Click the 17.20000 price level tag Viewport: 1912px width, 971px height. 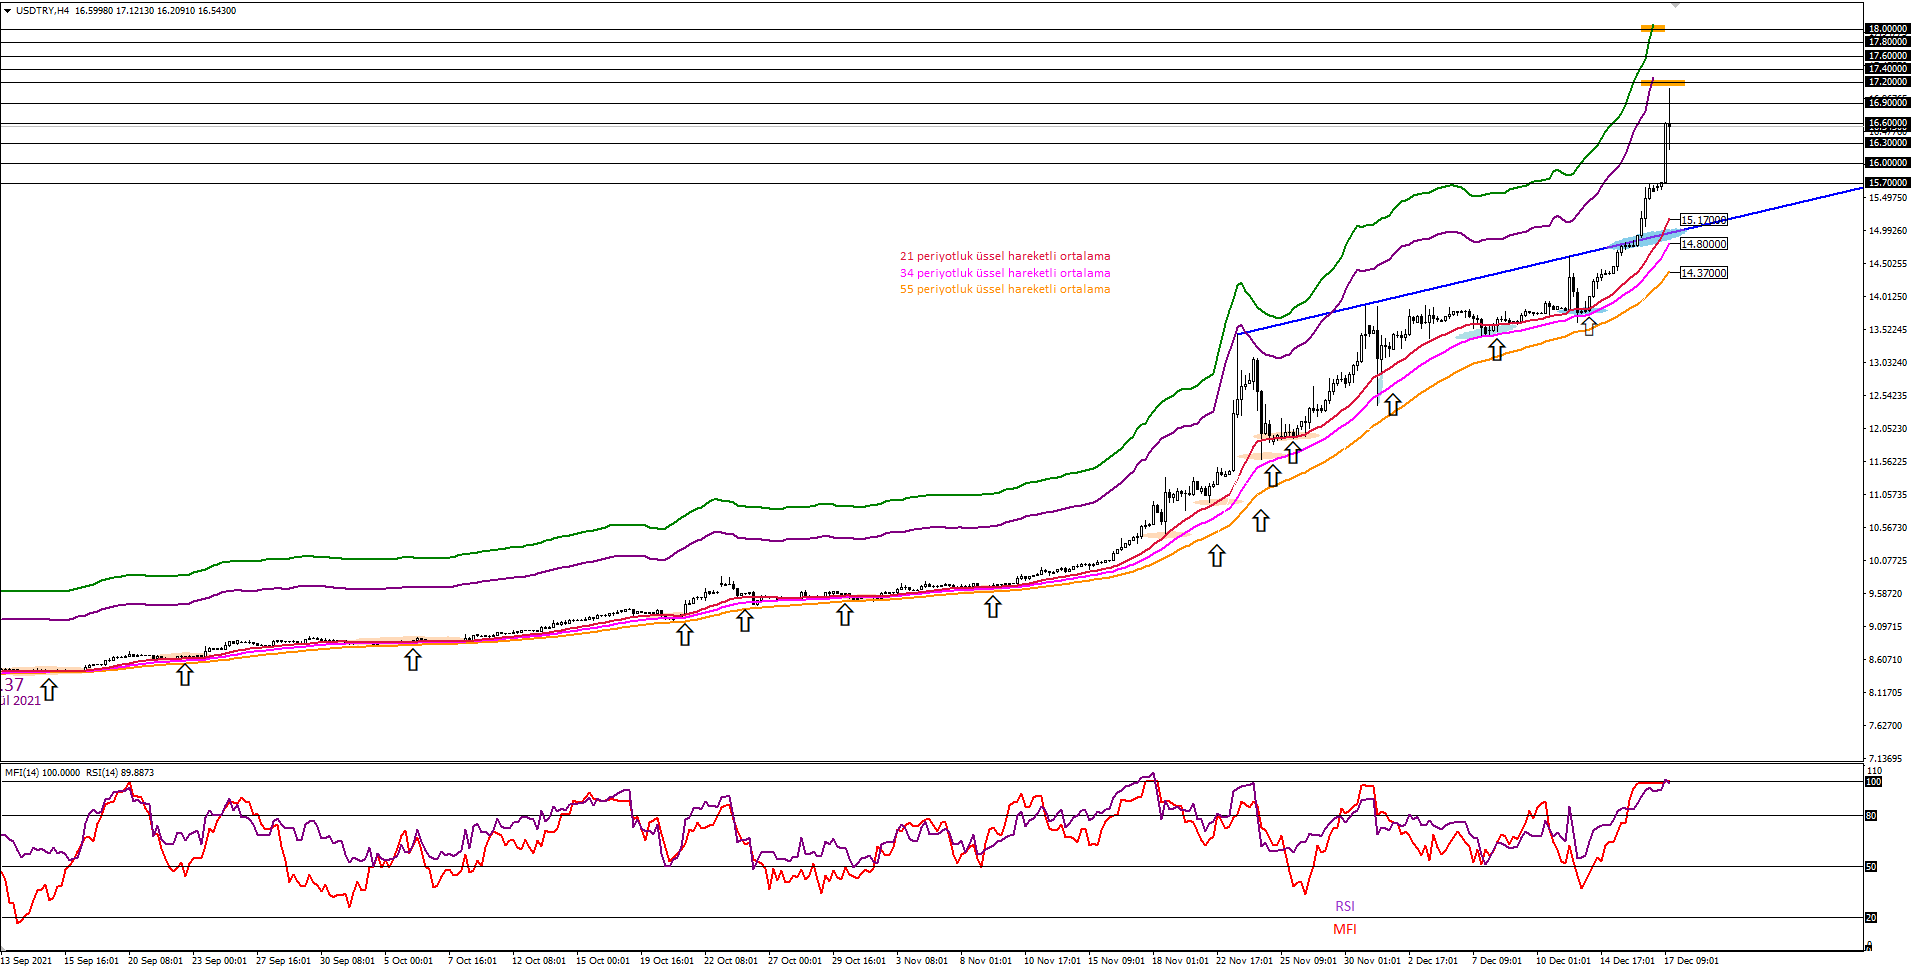tap(1887, 82)
